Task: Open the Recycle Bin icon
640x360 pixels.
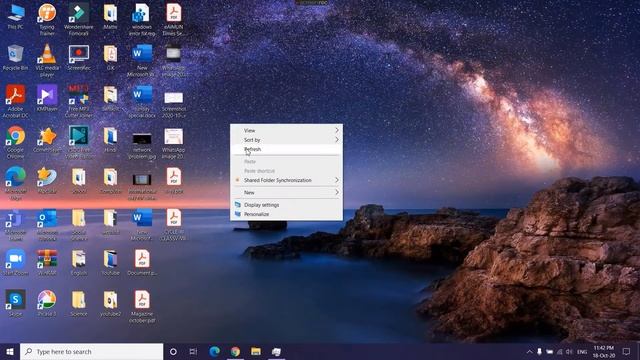Action: click(16, 58)
